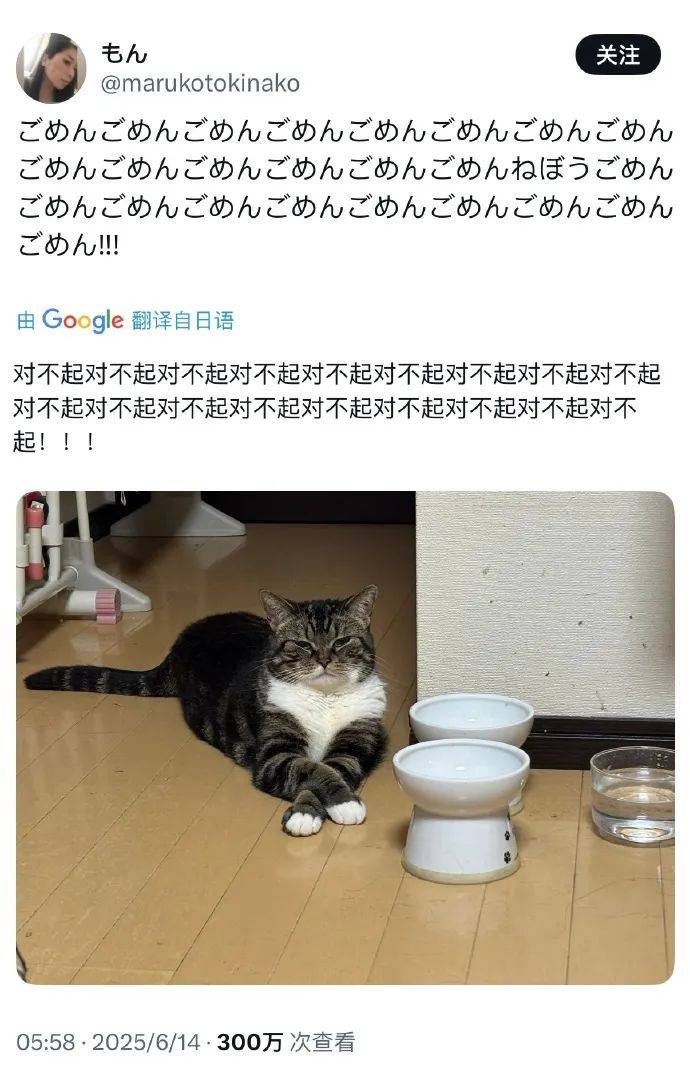This screenshot has width=690, height=1076.
Task: Click the final ごめん!!! line
Action: 69,244
